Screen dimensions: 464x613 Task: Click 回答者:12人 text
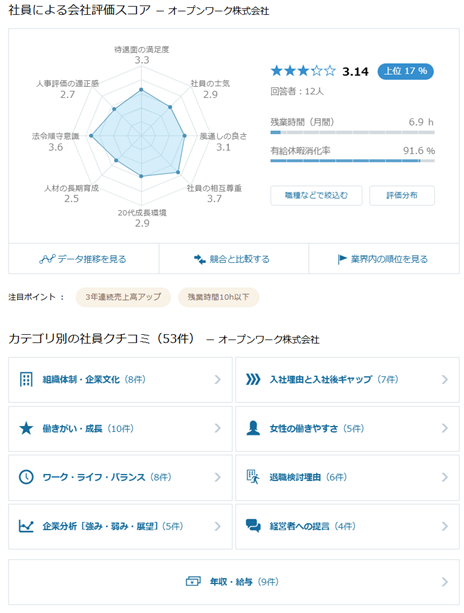[x=297, y=91]
